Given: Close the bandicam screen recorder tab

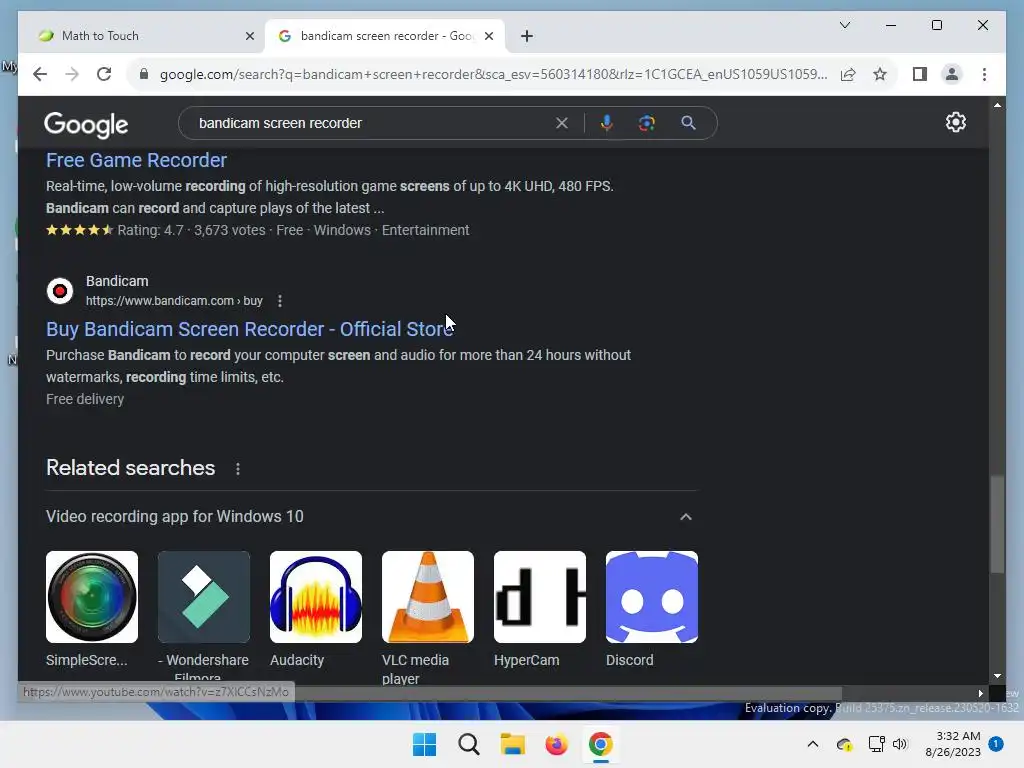Looking at the screenshot, I should click(x=488, y=36).
